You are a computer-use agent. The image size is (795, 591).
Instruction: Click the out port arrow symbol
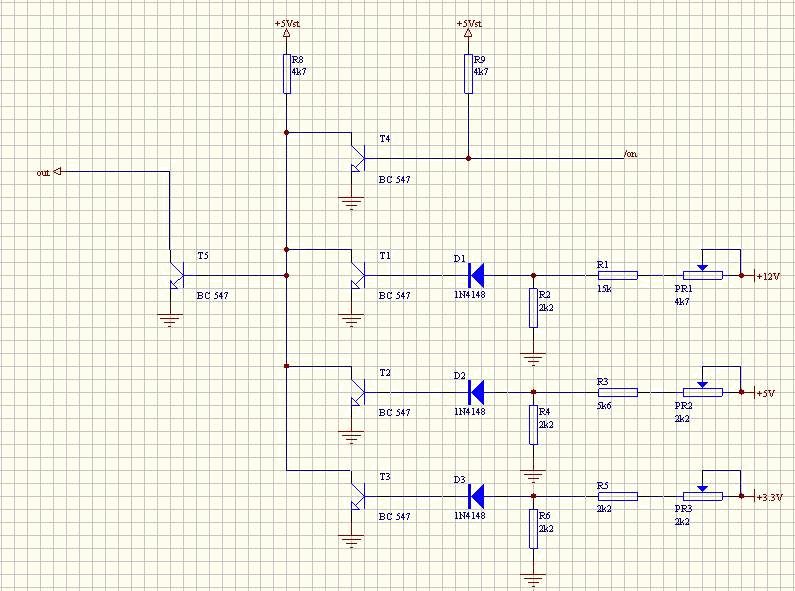coord(57,171)
